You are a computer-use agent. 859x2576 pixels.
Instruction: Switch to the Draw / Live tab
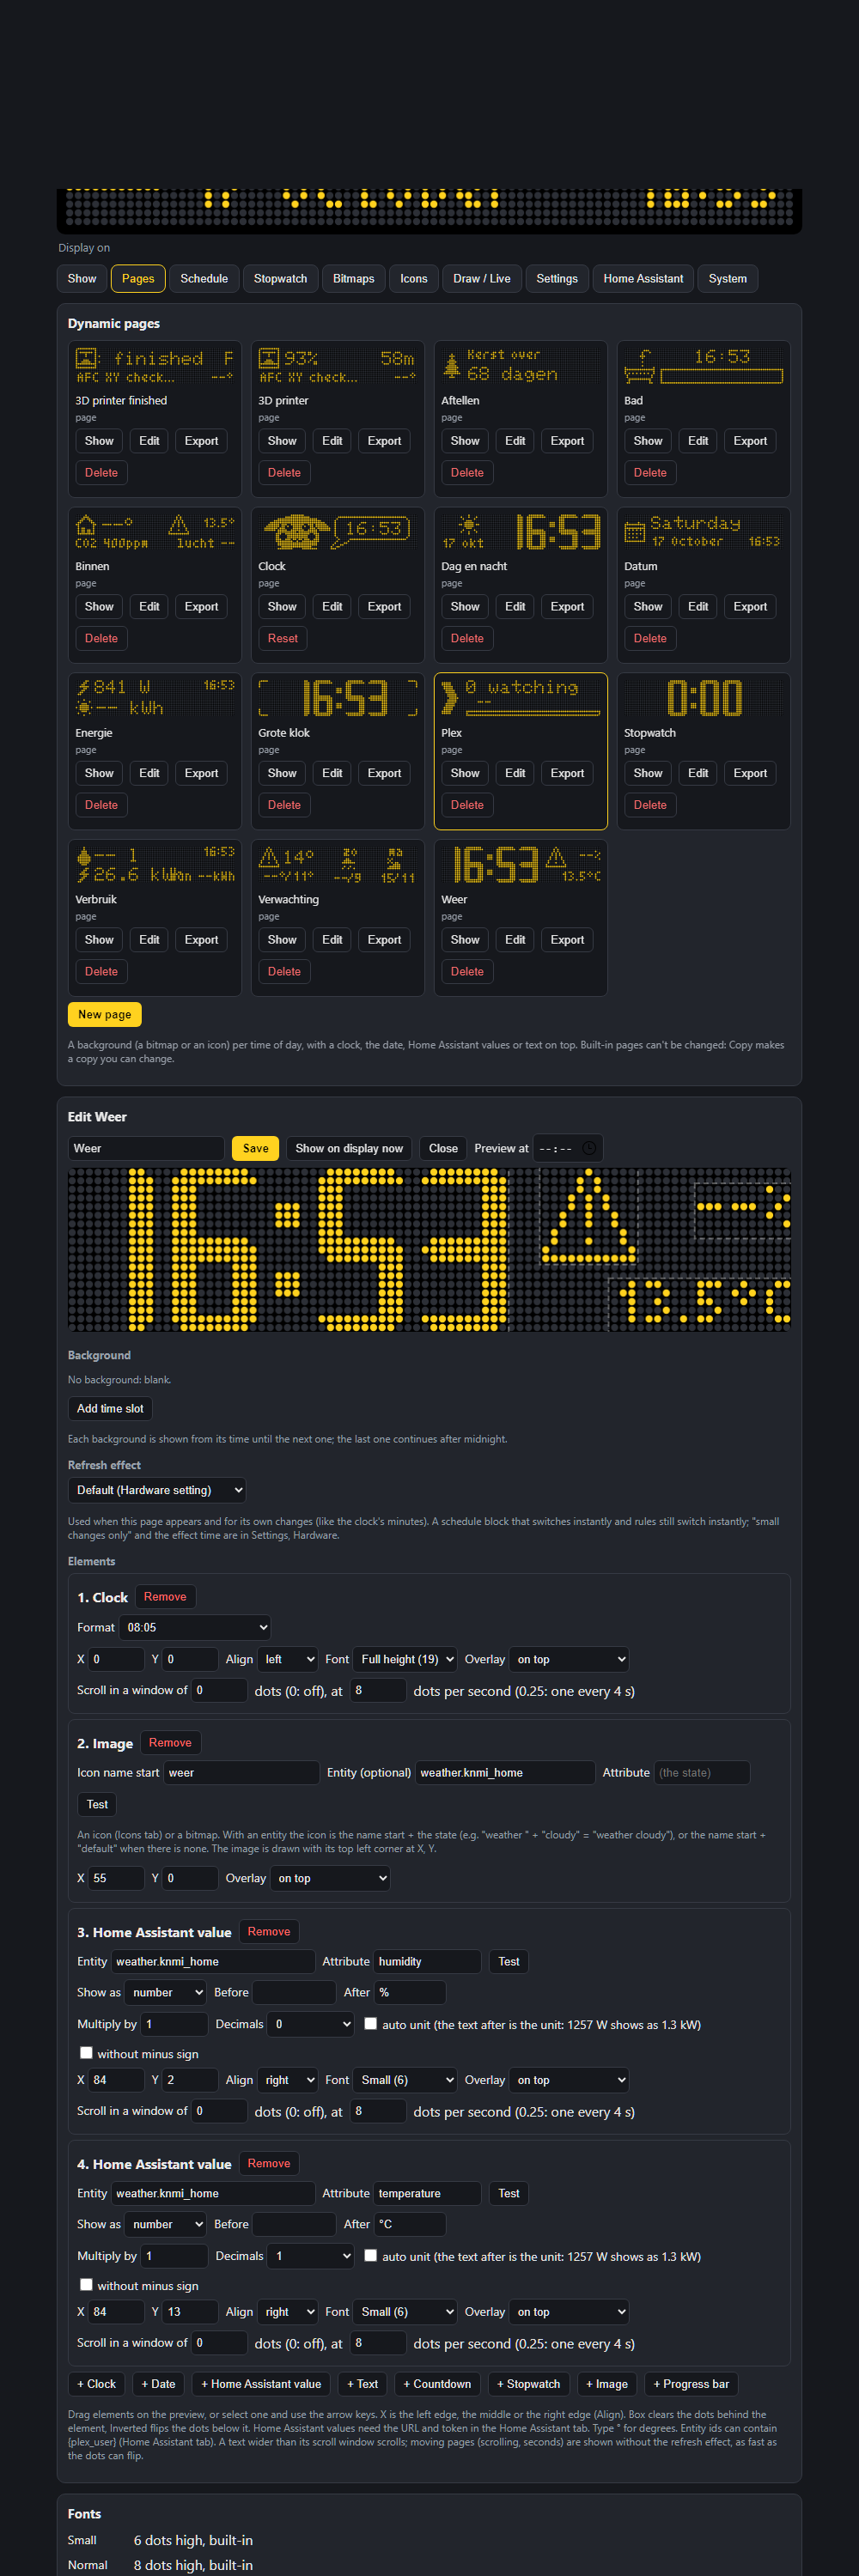[x=482, y=278]
